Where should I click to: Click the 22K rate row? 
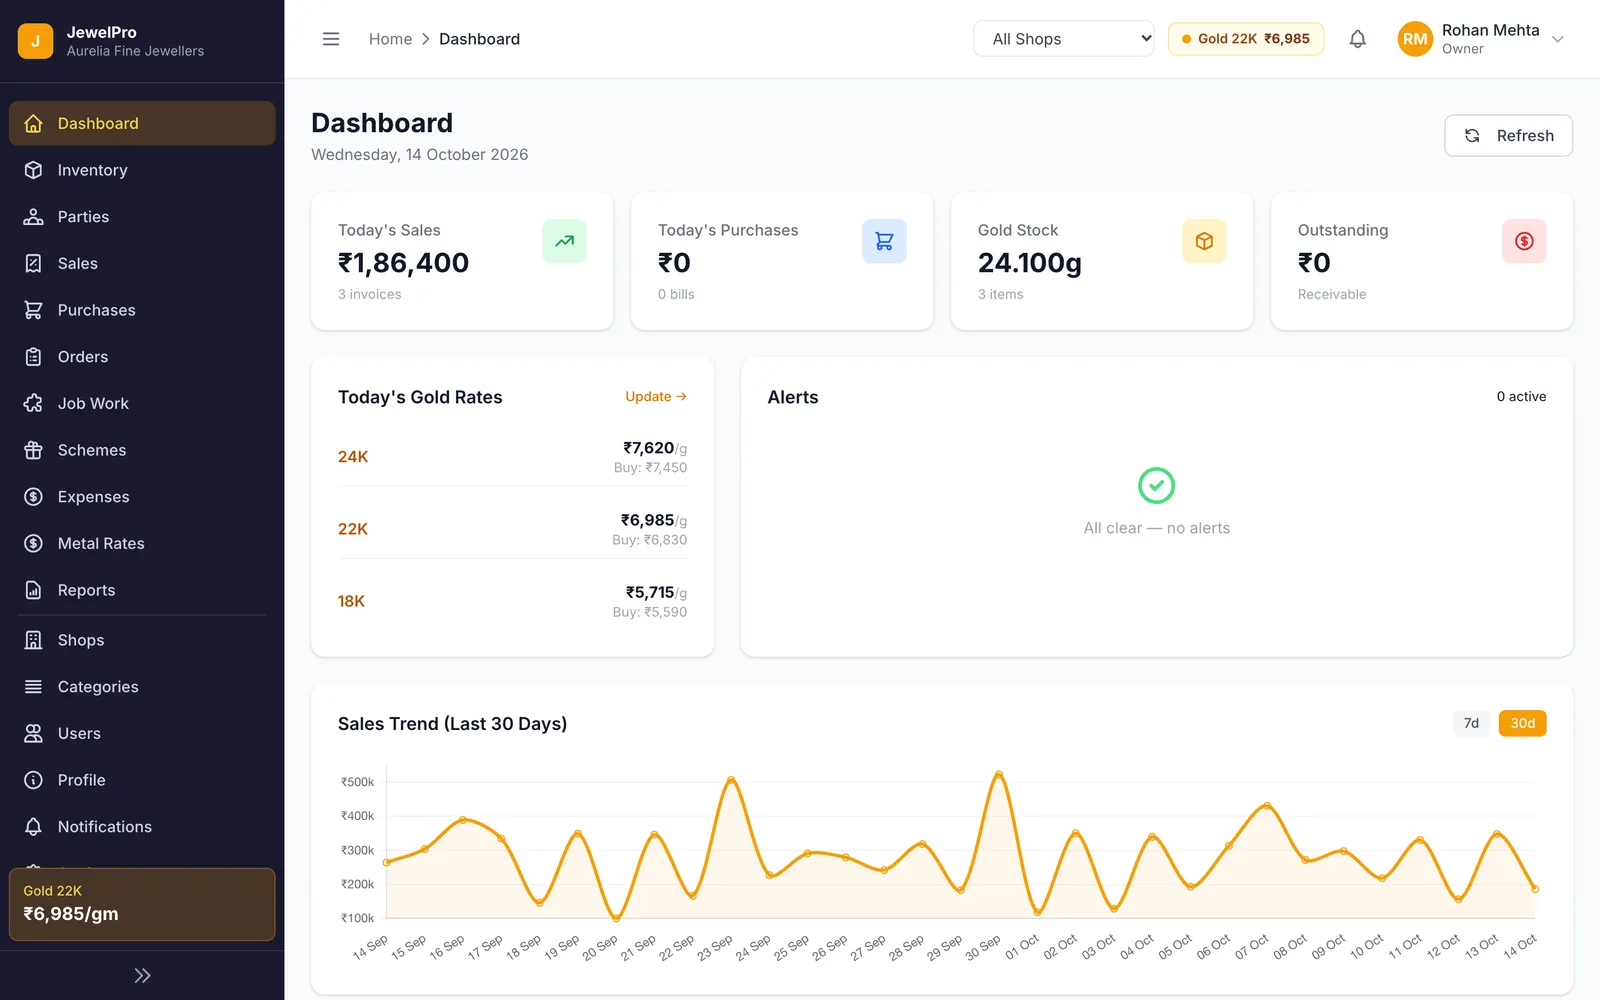pyautogui.click(x=512, y=529)
